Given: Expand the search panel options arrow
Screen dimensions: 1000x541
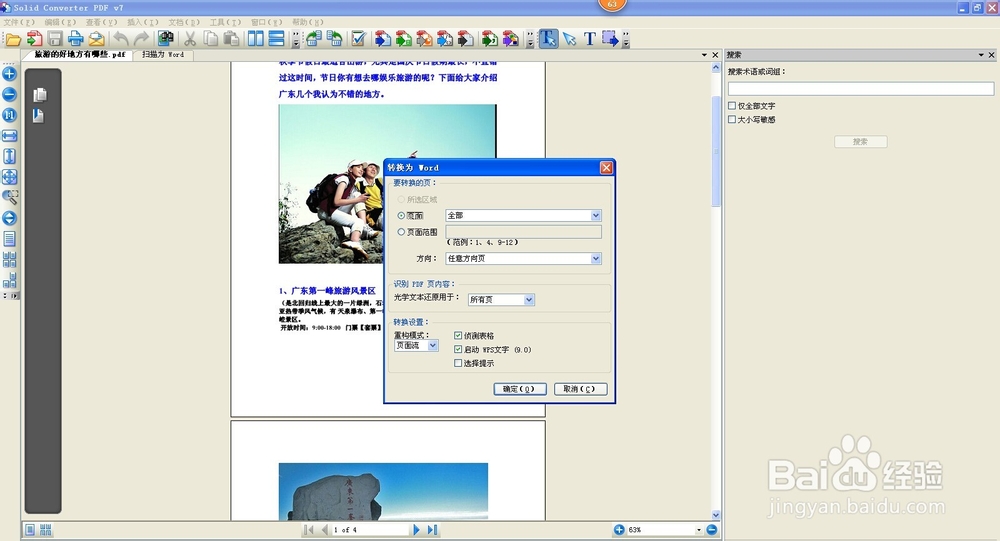Looking at the screenshot, I should (981, 55).
